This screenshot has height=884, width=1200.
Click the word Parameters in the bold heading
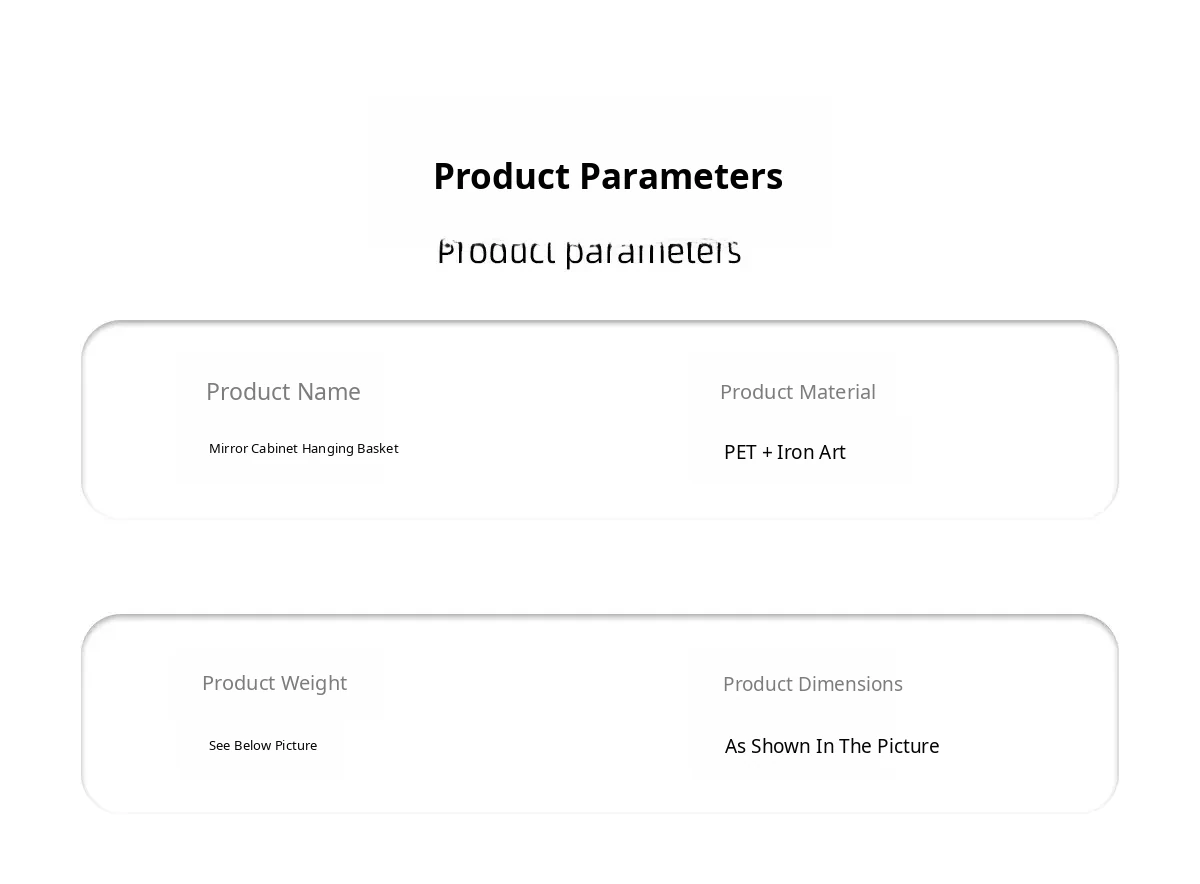tap(681, 176)
